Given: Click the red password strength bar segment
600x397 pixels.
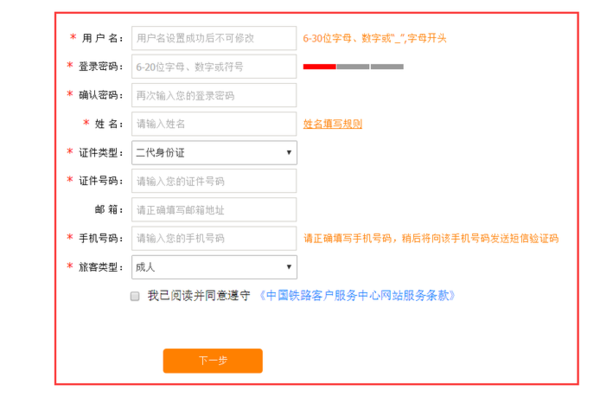Looking at the screenshot, I should tap(320, 67).
